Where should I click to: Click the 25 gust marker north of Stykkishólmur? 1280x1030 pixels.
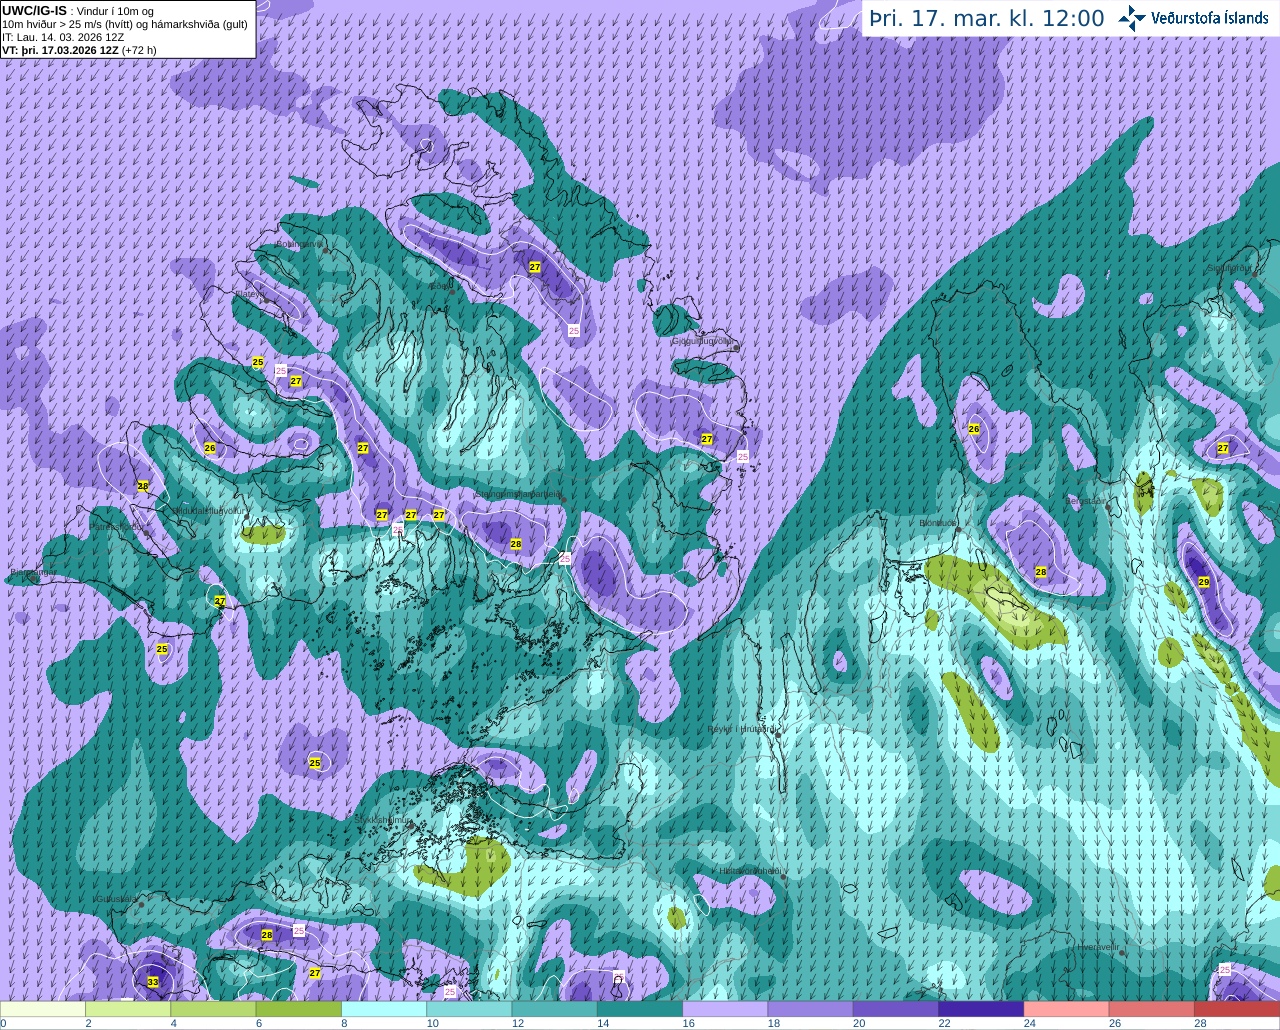[315, 763]
